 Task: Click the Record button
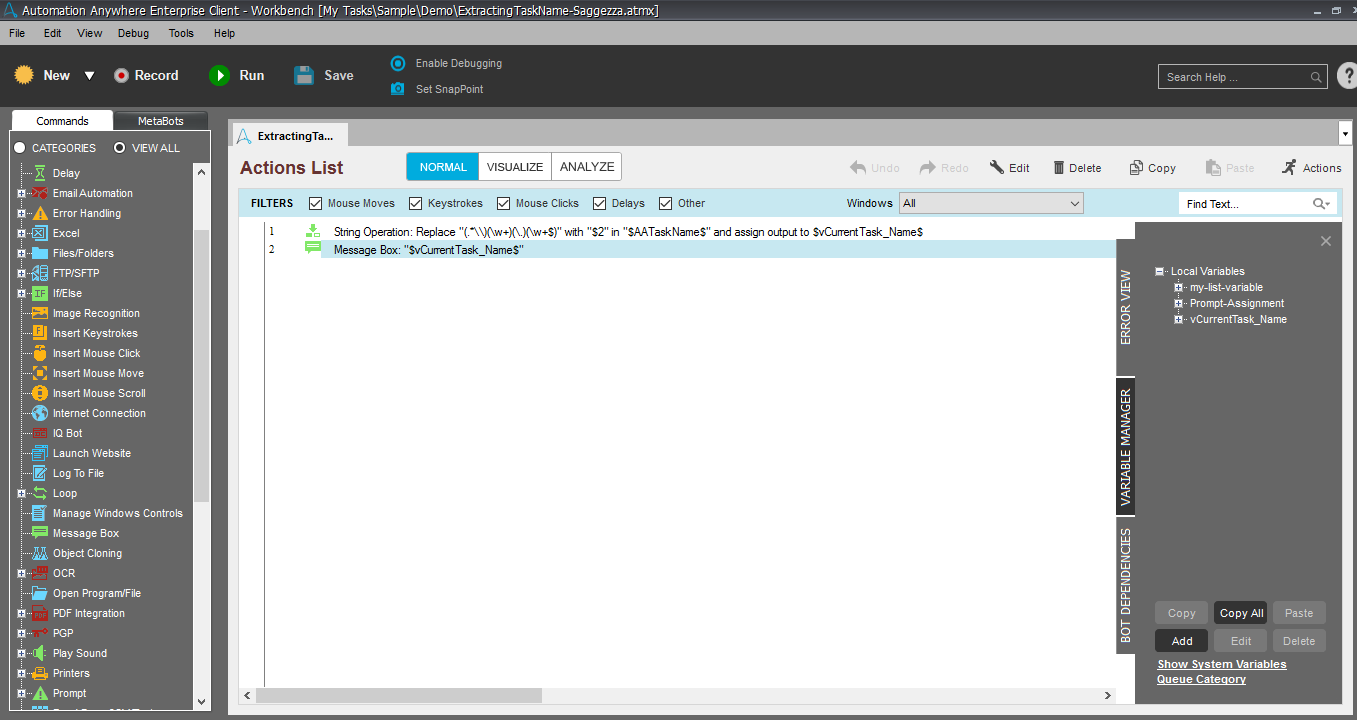pyautogui.click(x=146, y=75)
